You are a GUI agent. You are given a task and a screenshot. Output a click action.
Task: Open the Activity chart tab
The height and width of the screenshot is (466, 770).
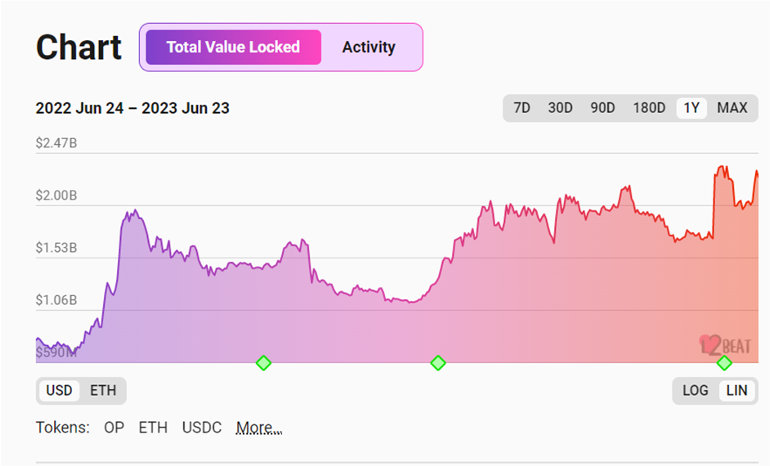point(368,47)
